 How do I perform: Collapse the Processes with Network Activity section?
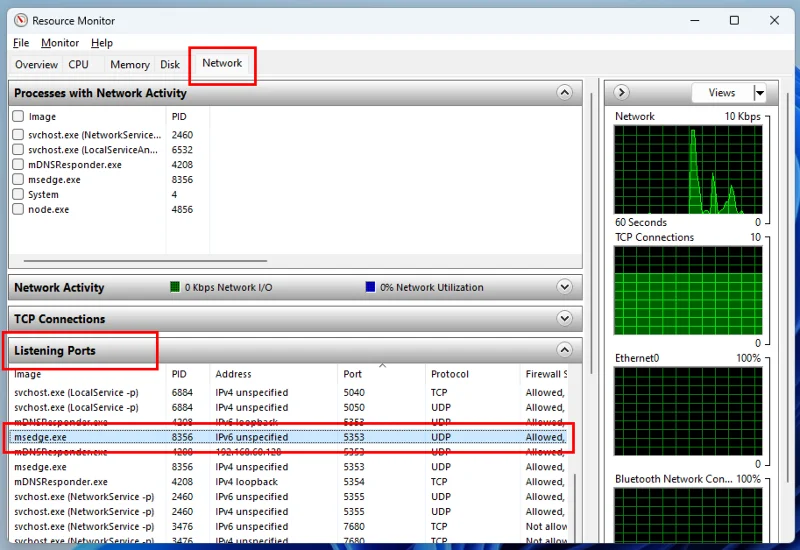point(564,93)
